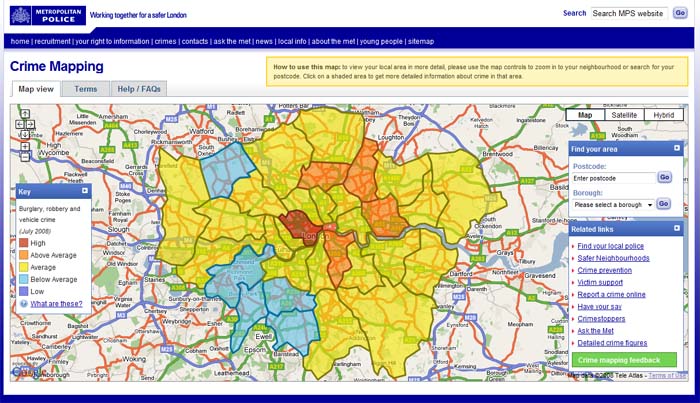Click Go next to the site search

coord(680,13)
